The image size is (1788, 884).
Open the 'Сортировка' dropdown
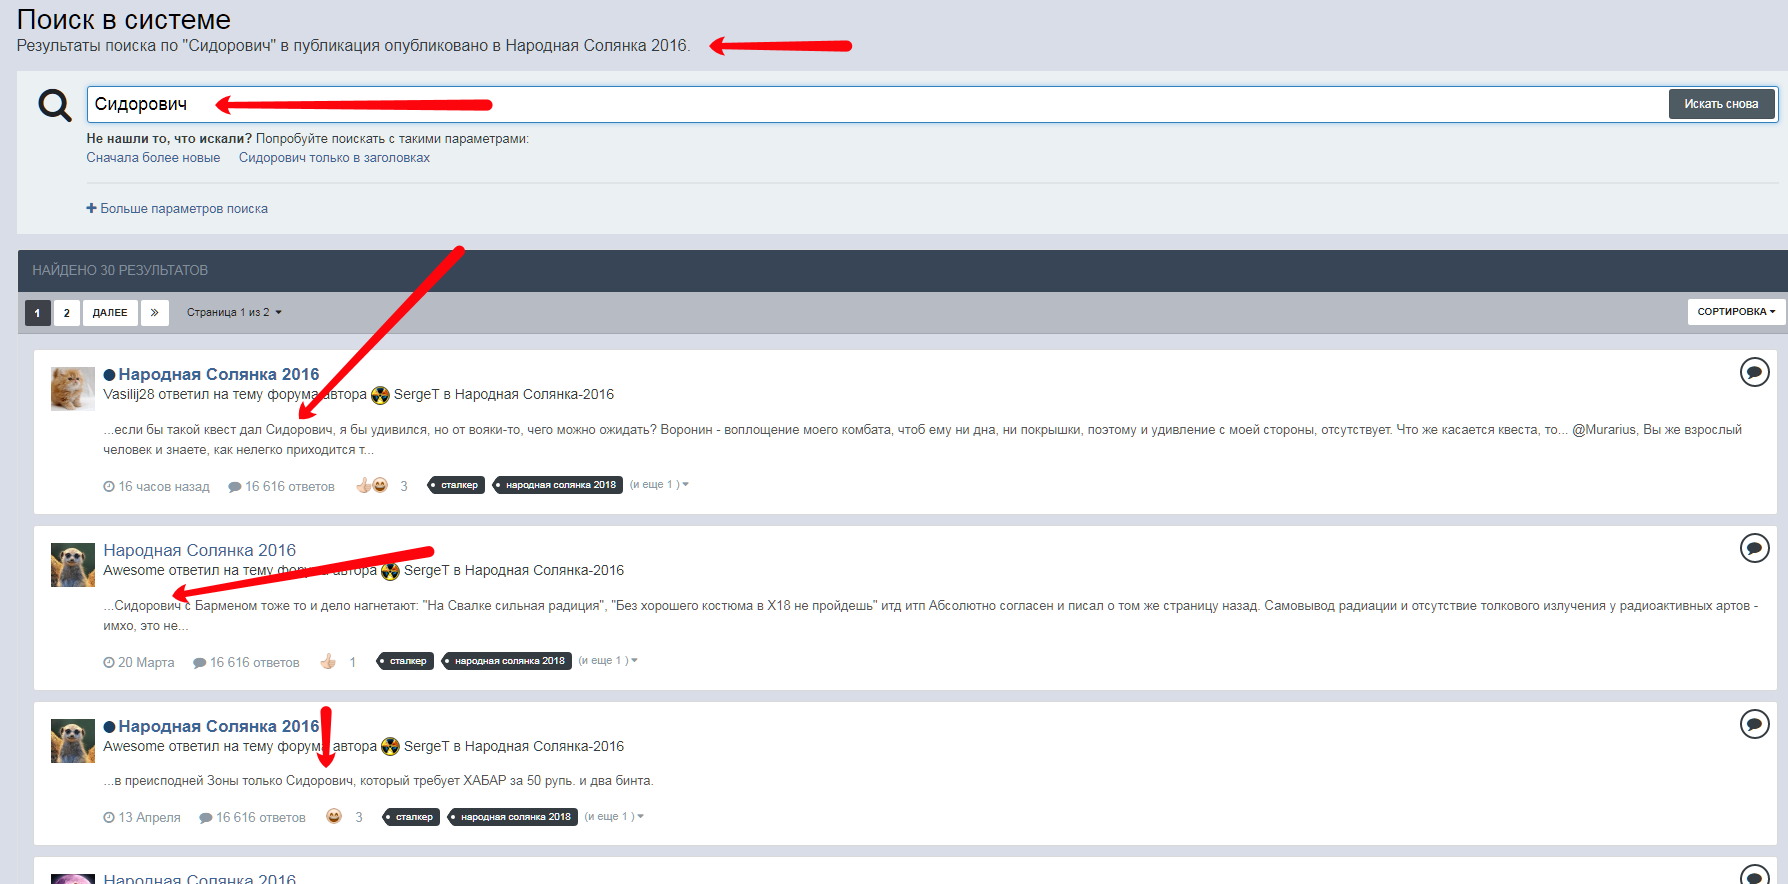click(1736, 312)
